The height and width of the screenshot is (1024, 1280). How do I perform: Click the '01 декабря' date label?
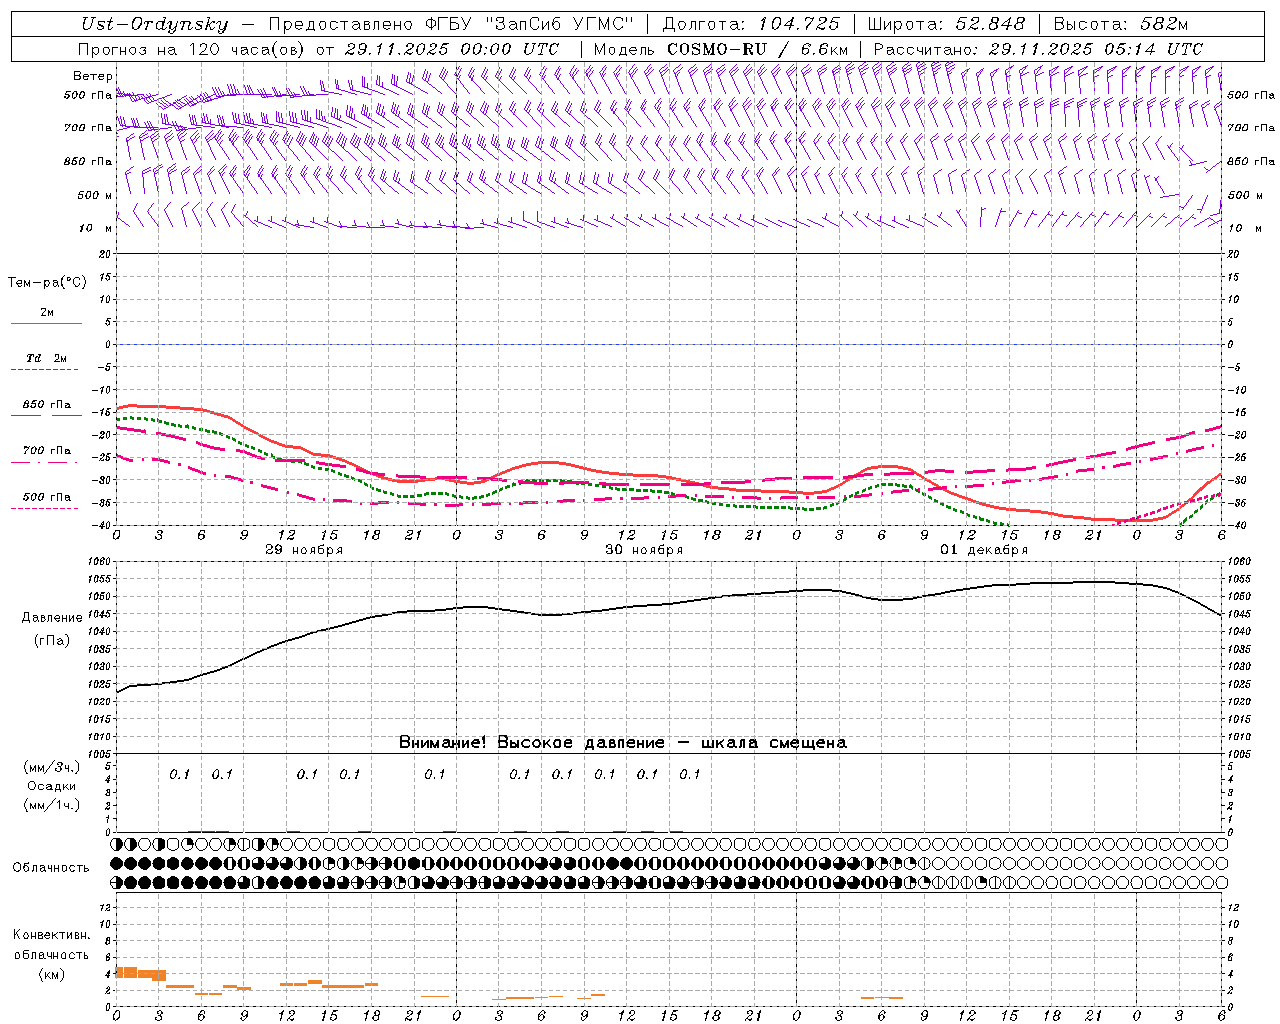(984, 550)
